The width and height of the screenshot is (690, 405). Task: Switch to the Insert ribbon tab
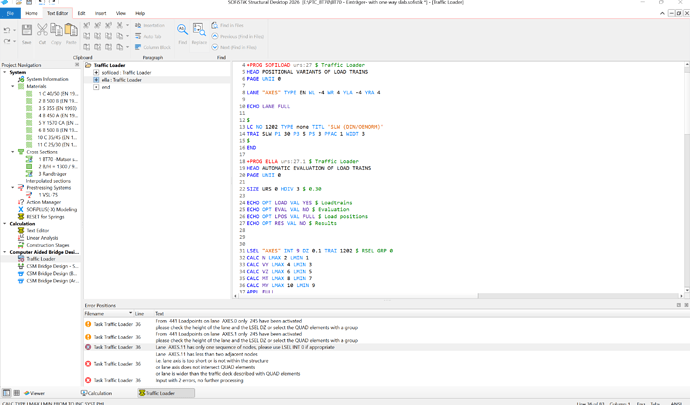100,13
